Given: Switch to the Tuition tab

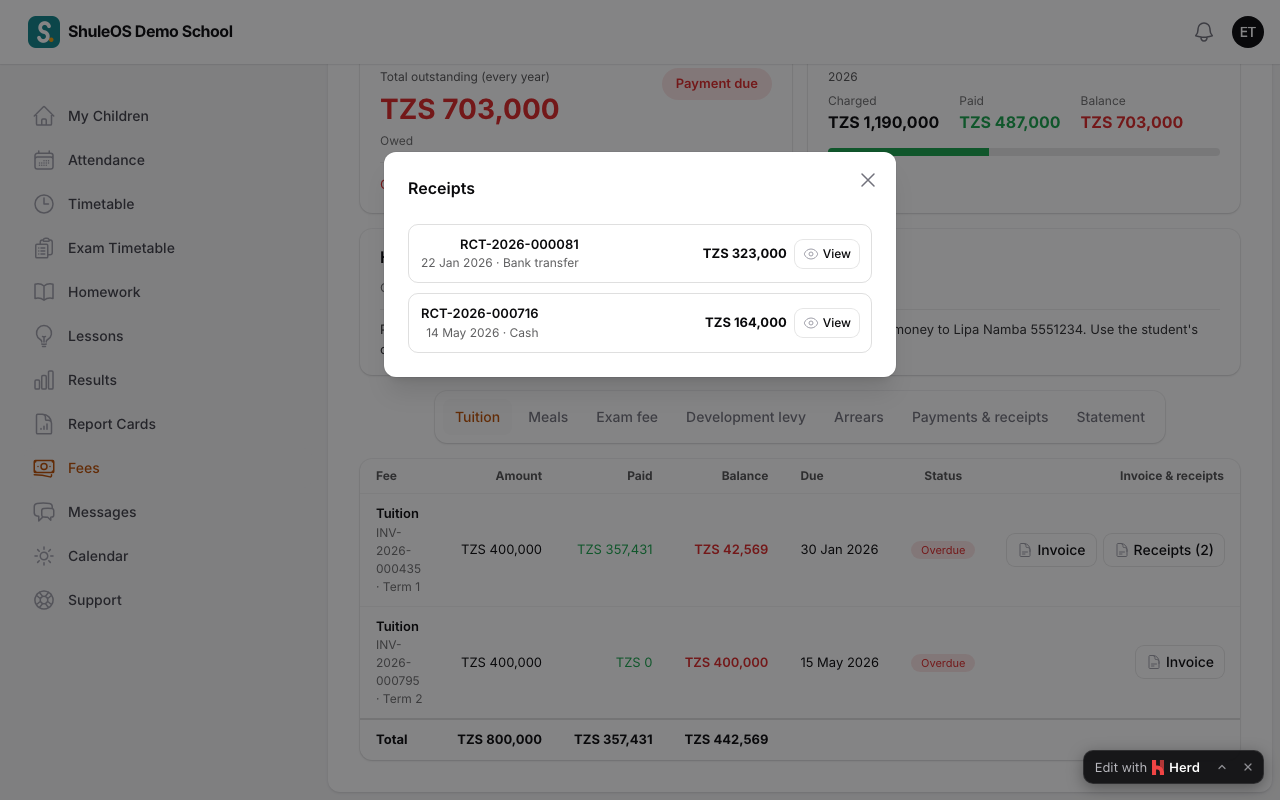Looking at the screenshot, I should click(477, 417).
